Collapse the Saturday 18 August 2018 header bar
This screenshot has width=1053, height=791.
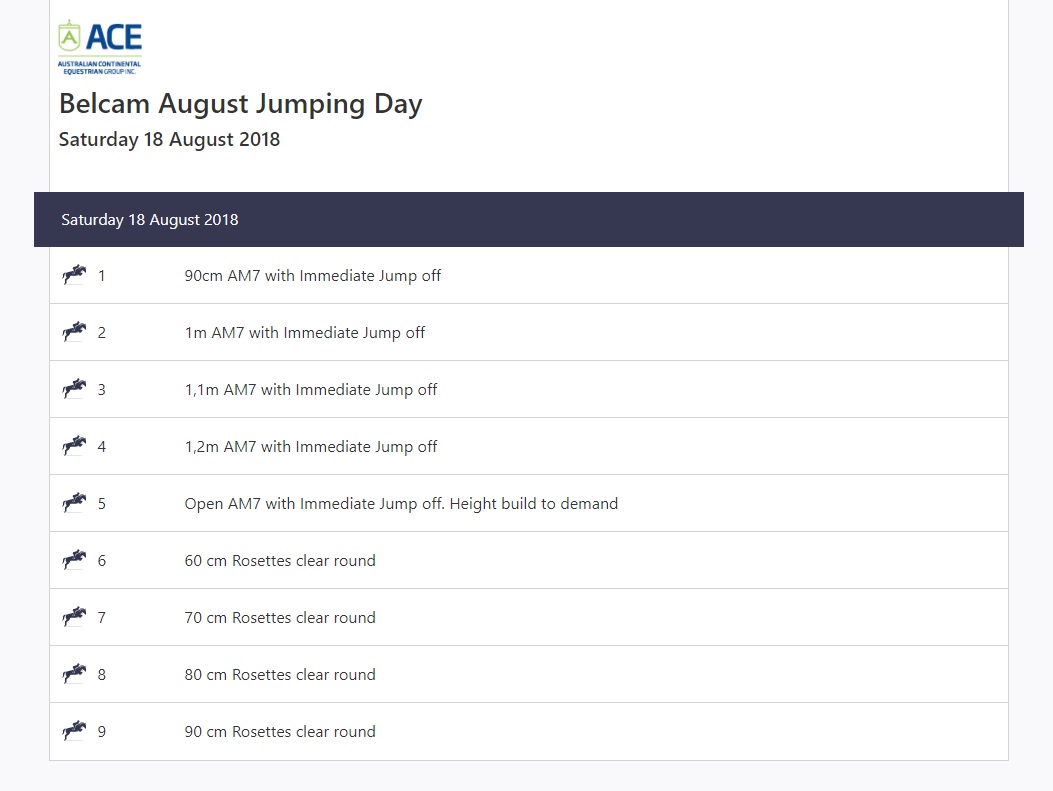pos(529,220)
